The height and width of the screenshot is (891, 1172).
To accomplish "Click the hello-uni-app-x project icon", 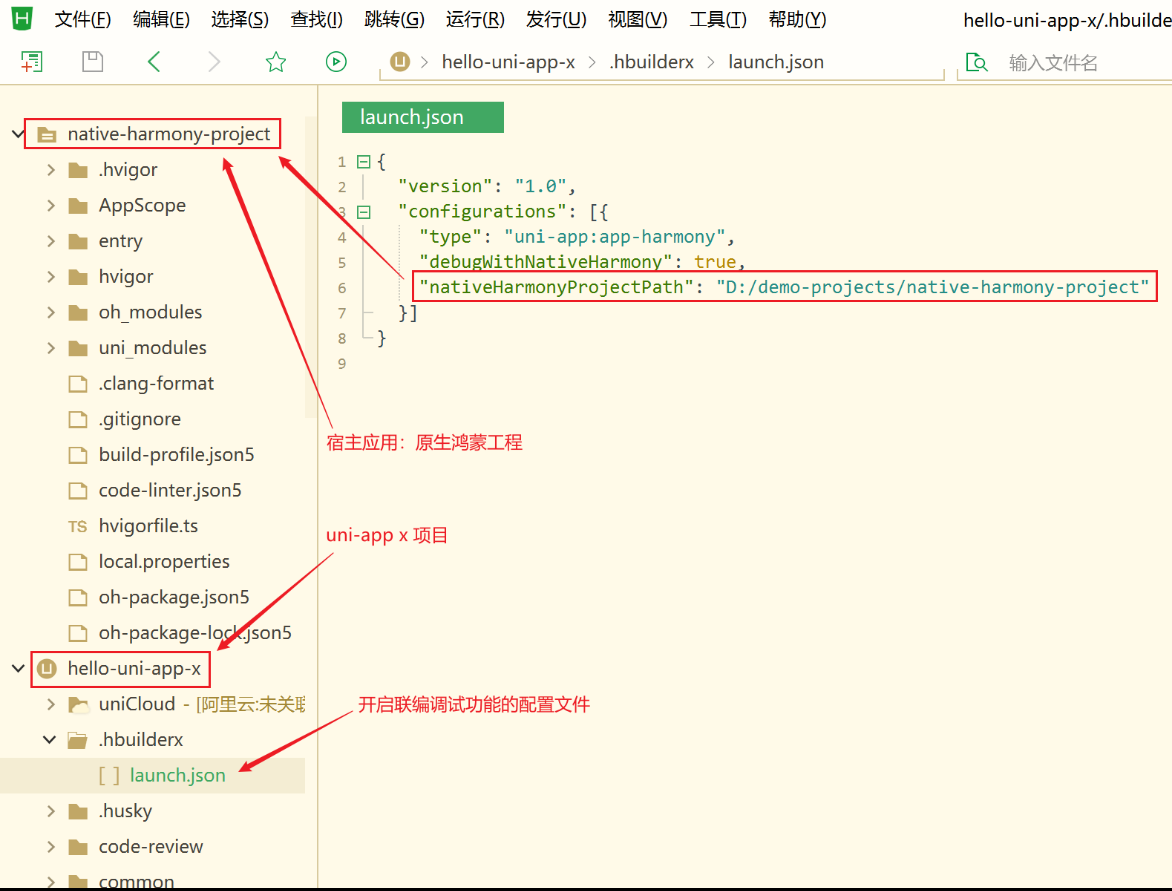I will (47, 668).
